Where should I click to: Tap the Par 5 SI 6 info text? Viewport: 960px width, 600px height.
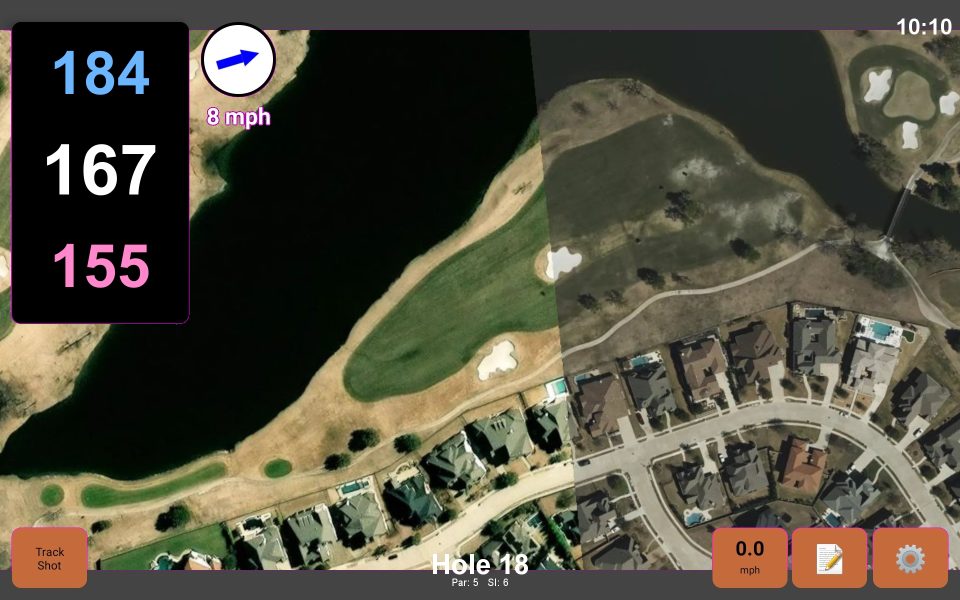(x=480, y=583)
